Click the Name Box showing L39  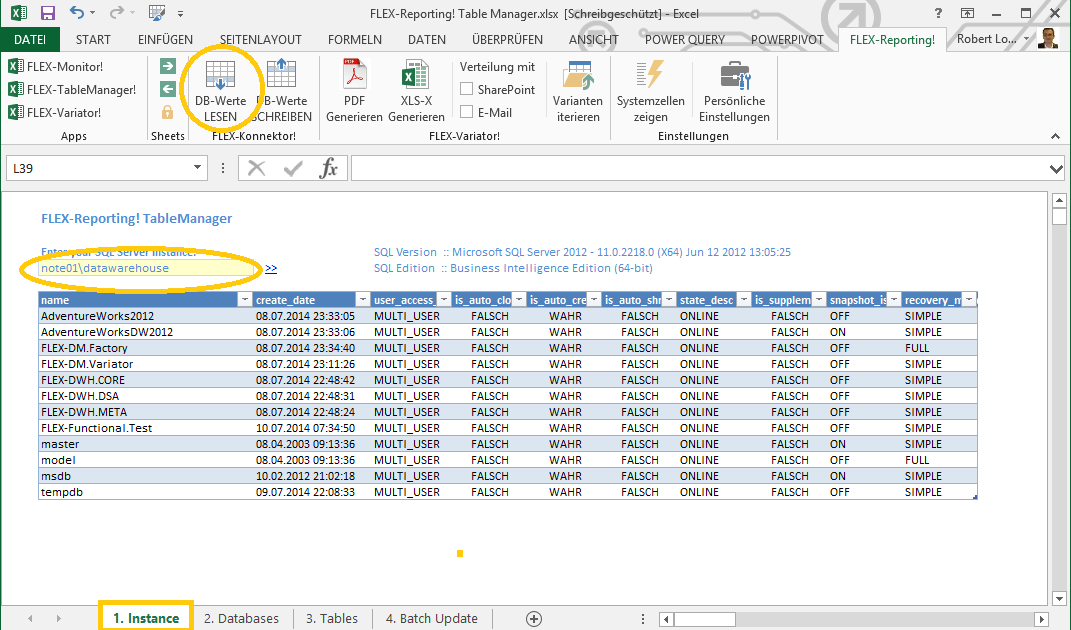pyautogui.click(x=99, y=168)
